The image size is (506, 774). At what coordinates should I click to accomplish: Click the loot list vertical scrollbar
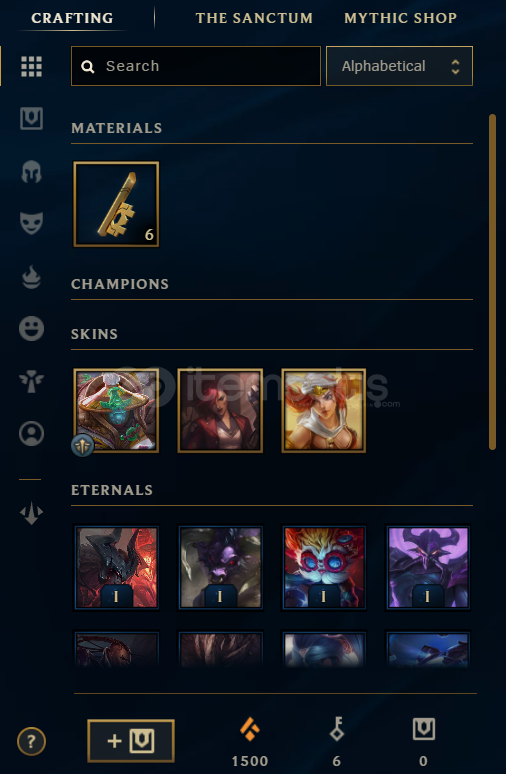coord(492,282)
